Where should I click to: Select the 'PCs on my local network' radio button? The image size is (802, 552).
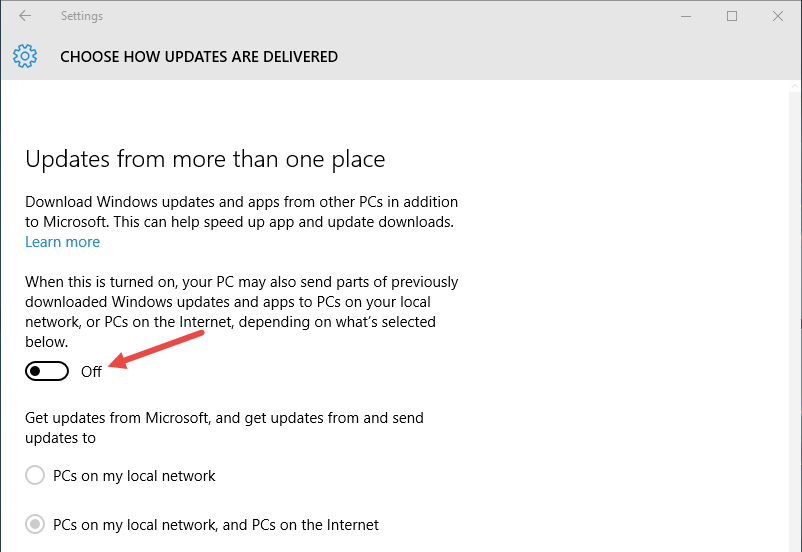pos(35,476)
